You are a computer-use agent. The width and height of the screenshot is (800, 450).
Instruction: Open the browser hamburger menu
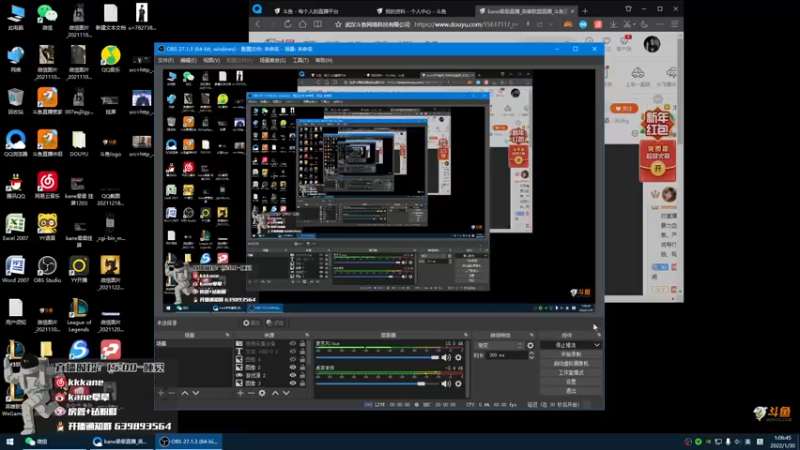674,24
